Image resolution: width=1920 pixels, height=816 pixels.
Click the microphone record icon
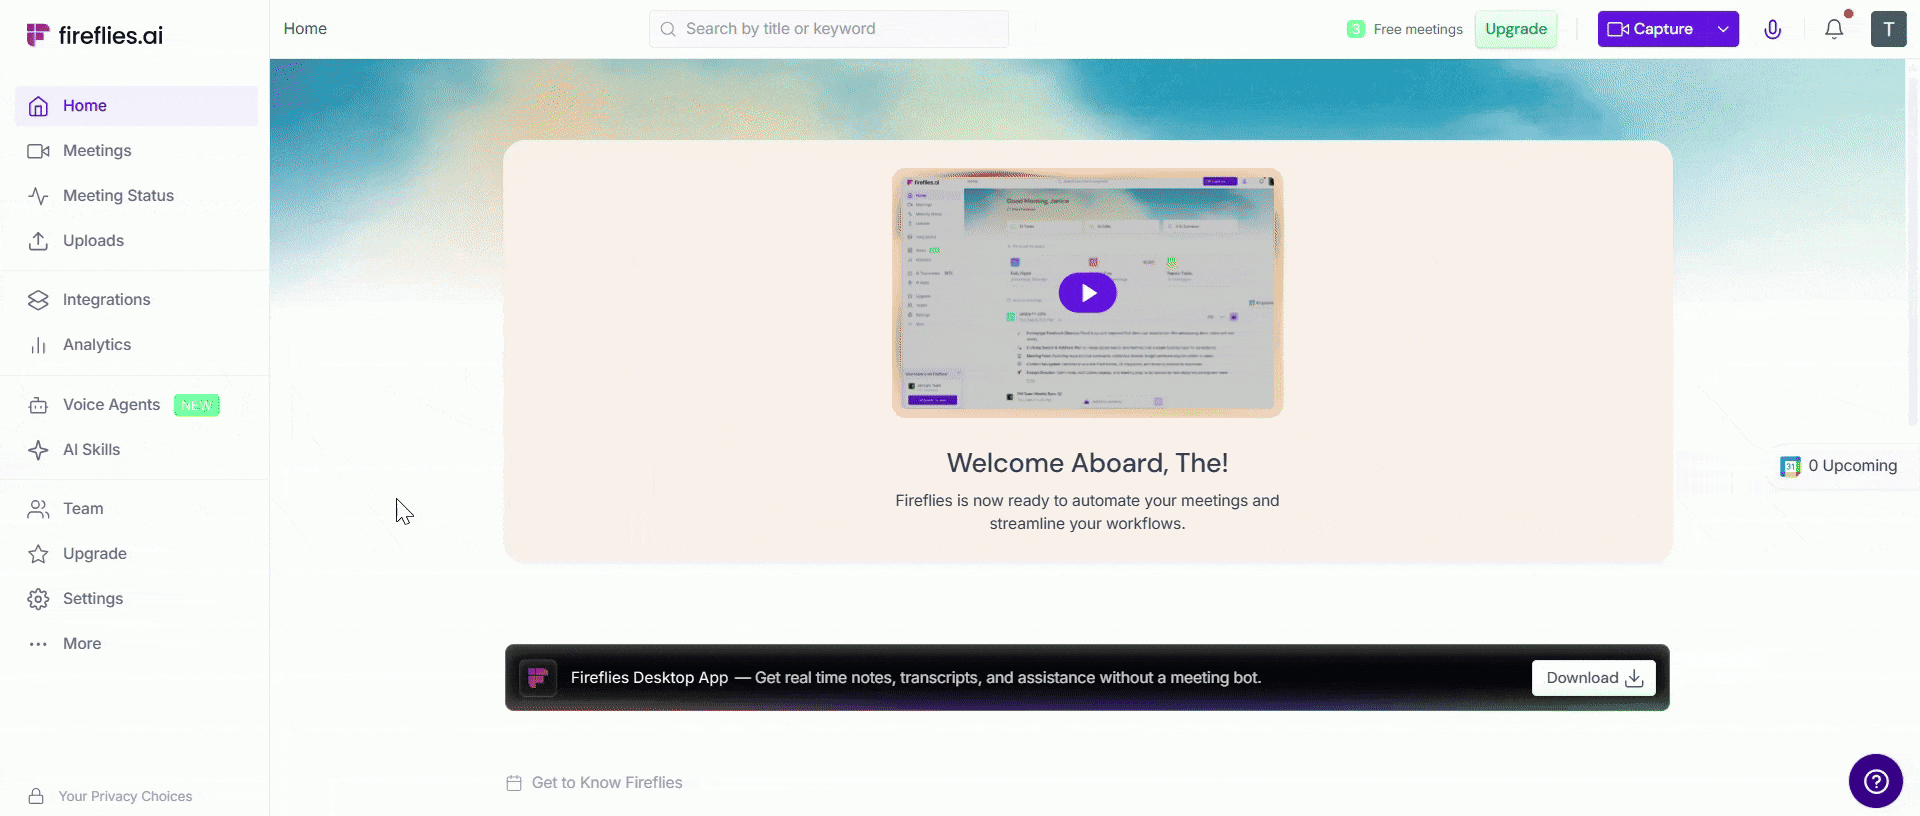1773,29
